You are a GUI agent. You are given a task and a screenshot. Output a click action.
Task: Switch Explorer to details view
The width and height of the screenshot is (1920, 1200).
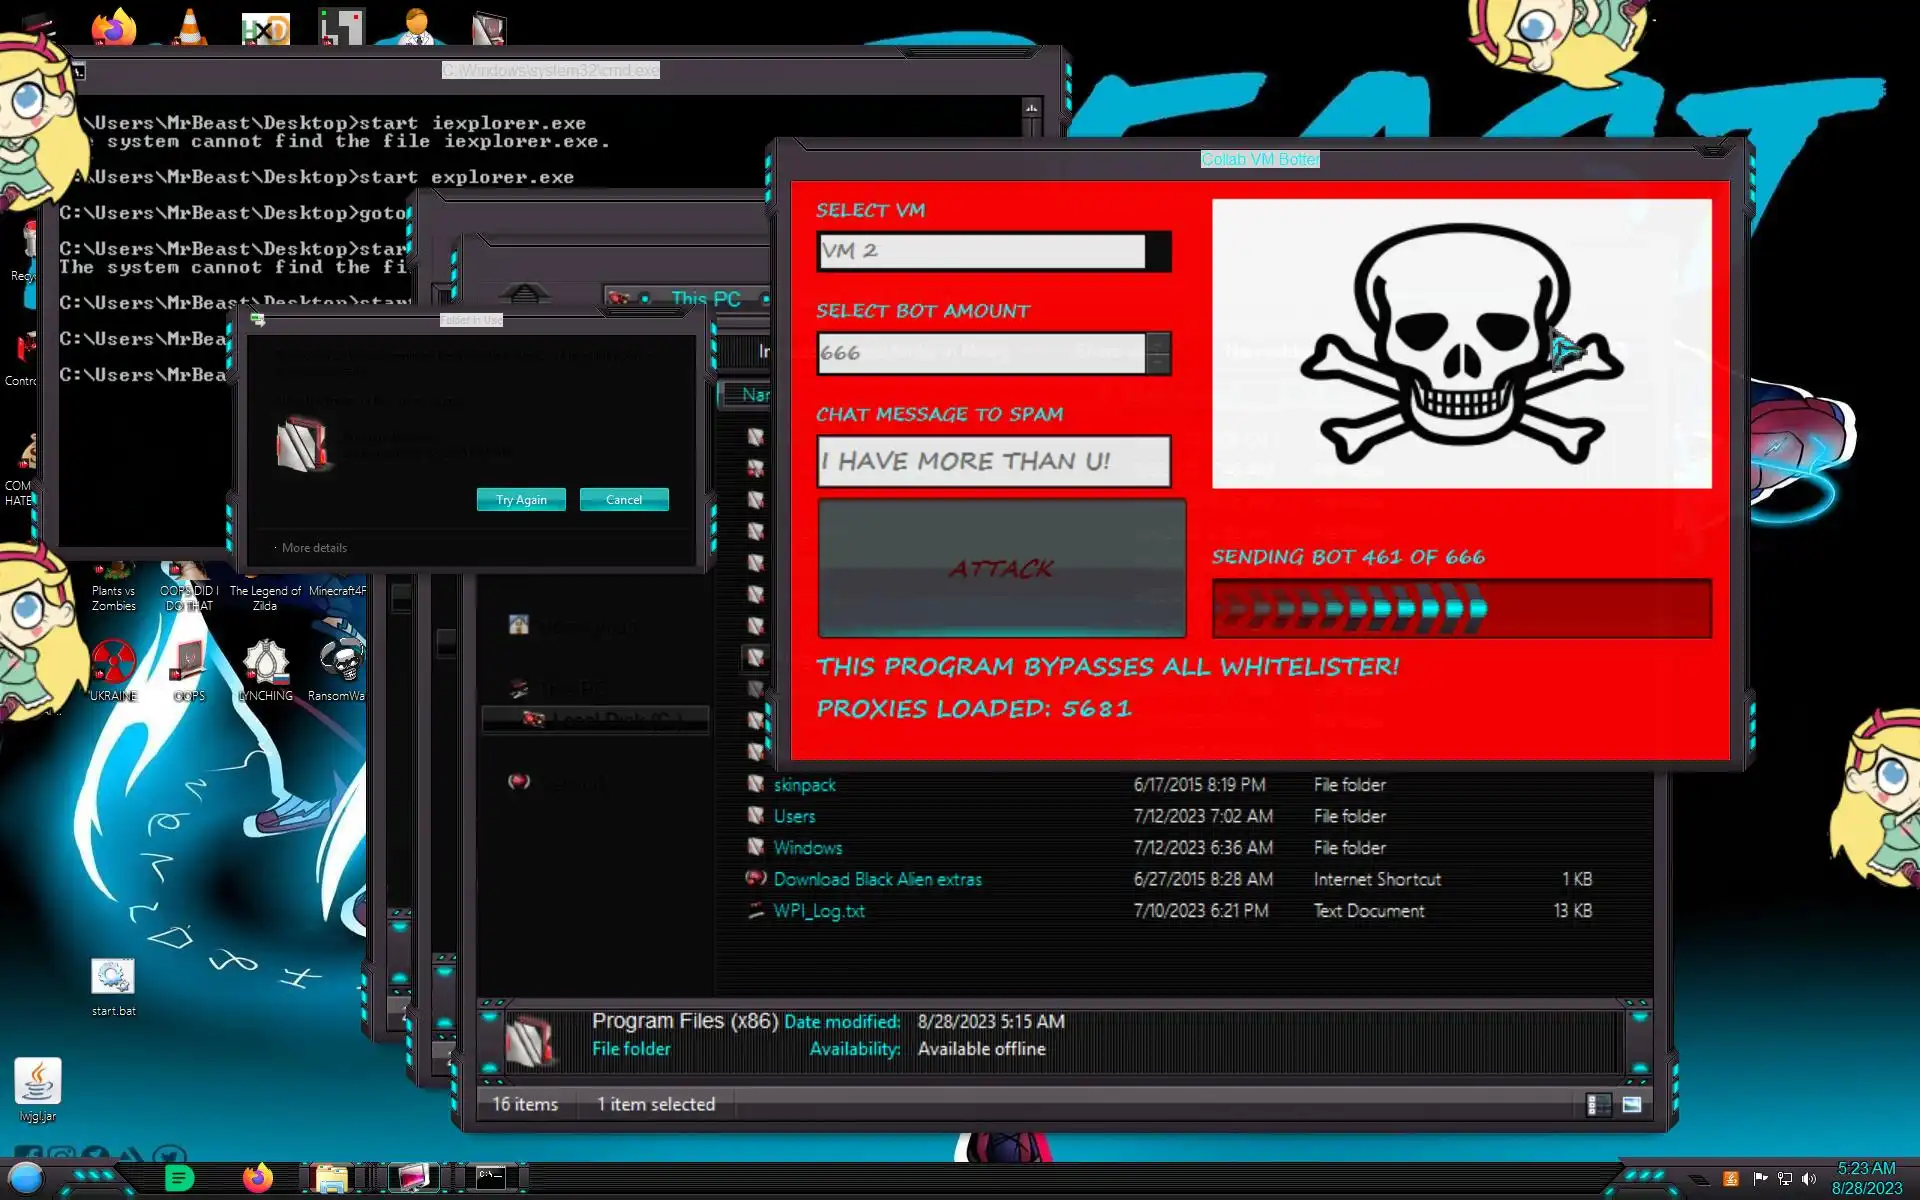tap(1598, 1105)
